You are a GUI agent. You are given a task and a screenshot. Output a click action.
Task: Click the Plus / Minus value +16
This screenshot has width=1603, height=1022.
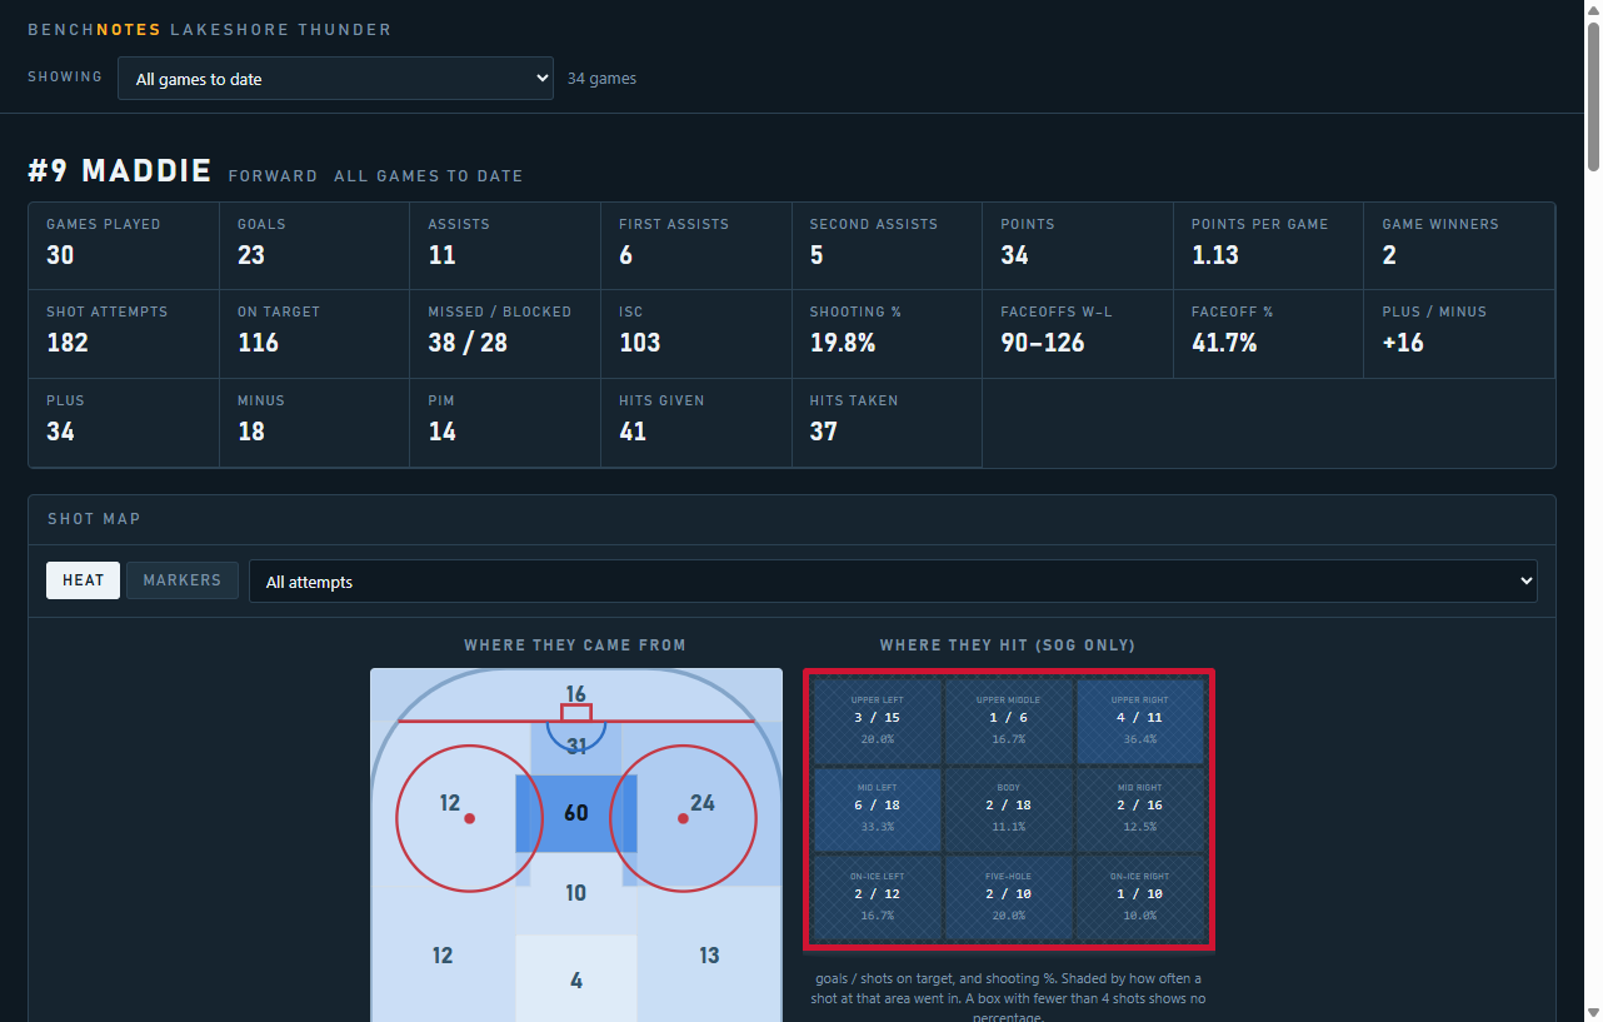tap(1403, 343)
